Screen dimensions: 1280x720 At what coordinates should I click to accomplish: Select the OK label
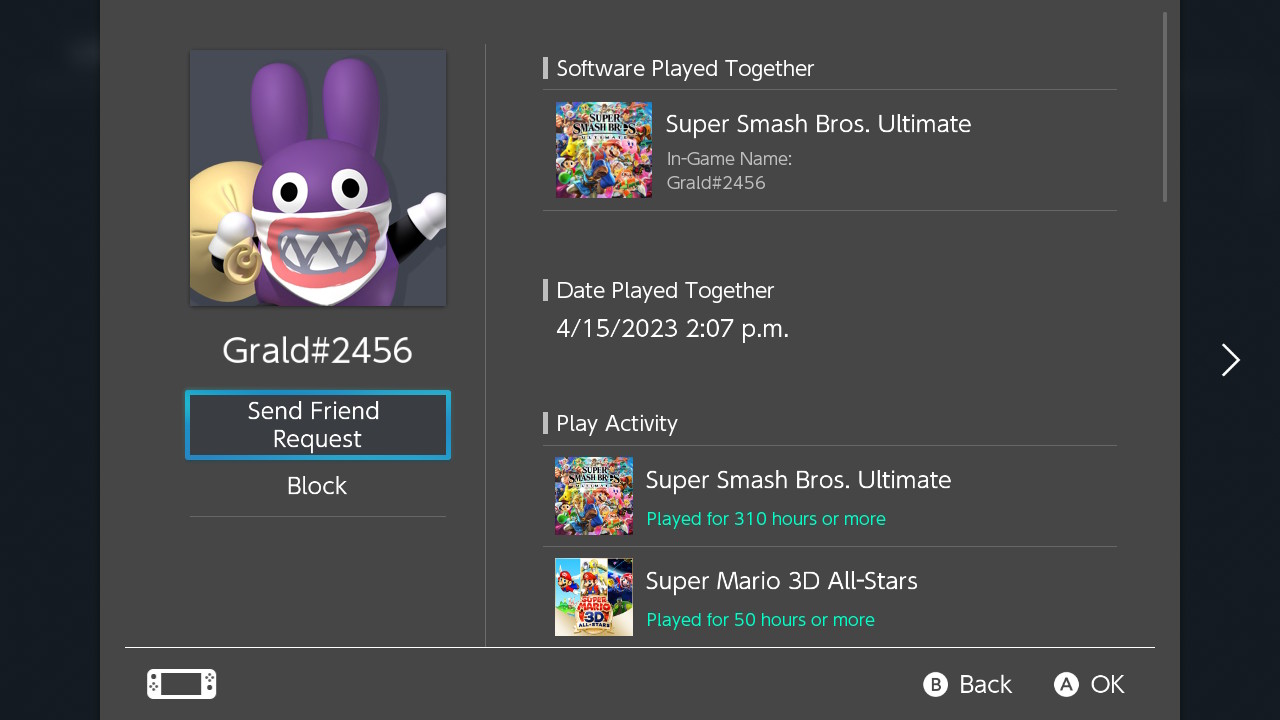click(x=1107, y=684)
